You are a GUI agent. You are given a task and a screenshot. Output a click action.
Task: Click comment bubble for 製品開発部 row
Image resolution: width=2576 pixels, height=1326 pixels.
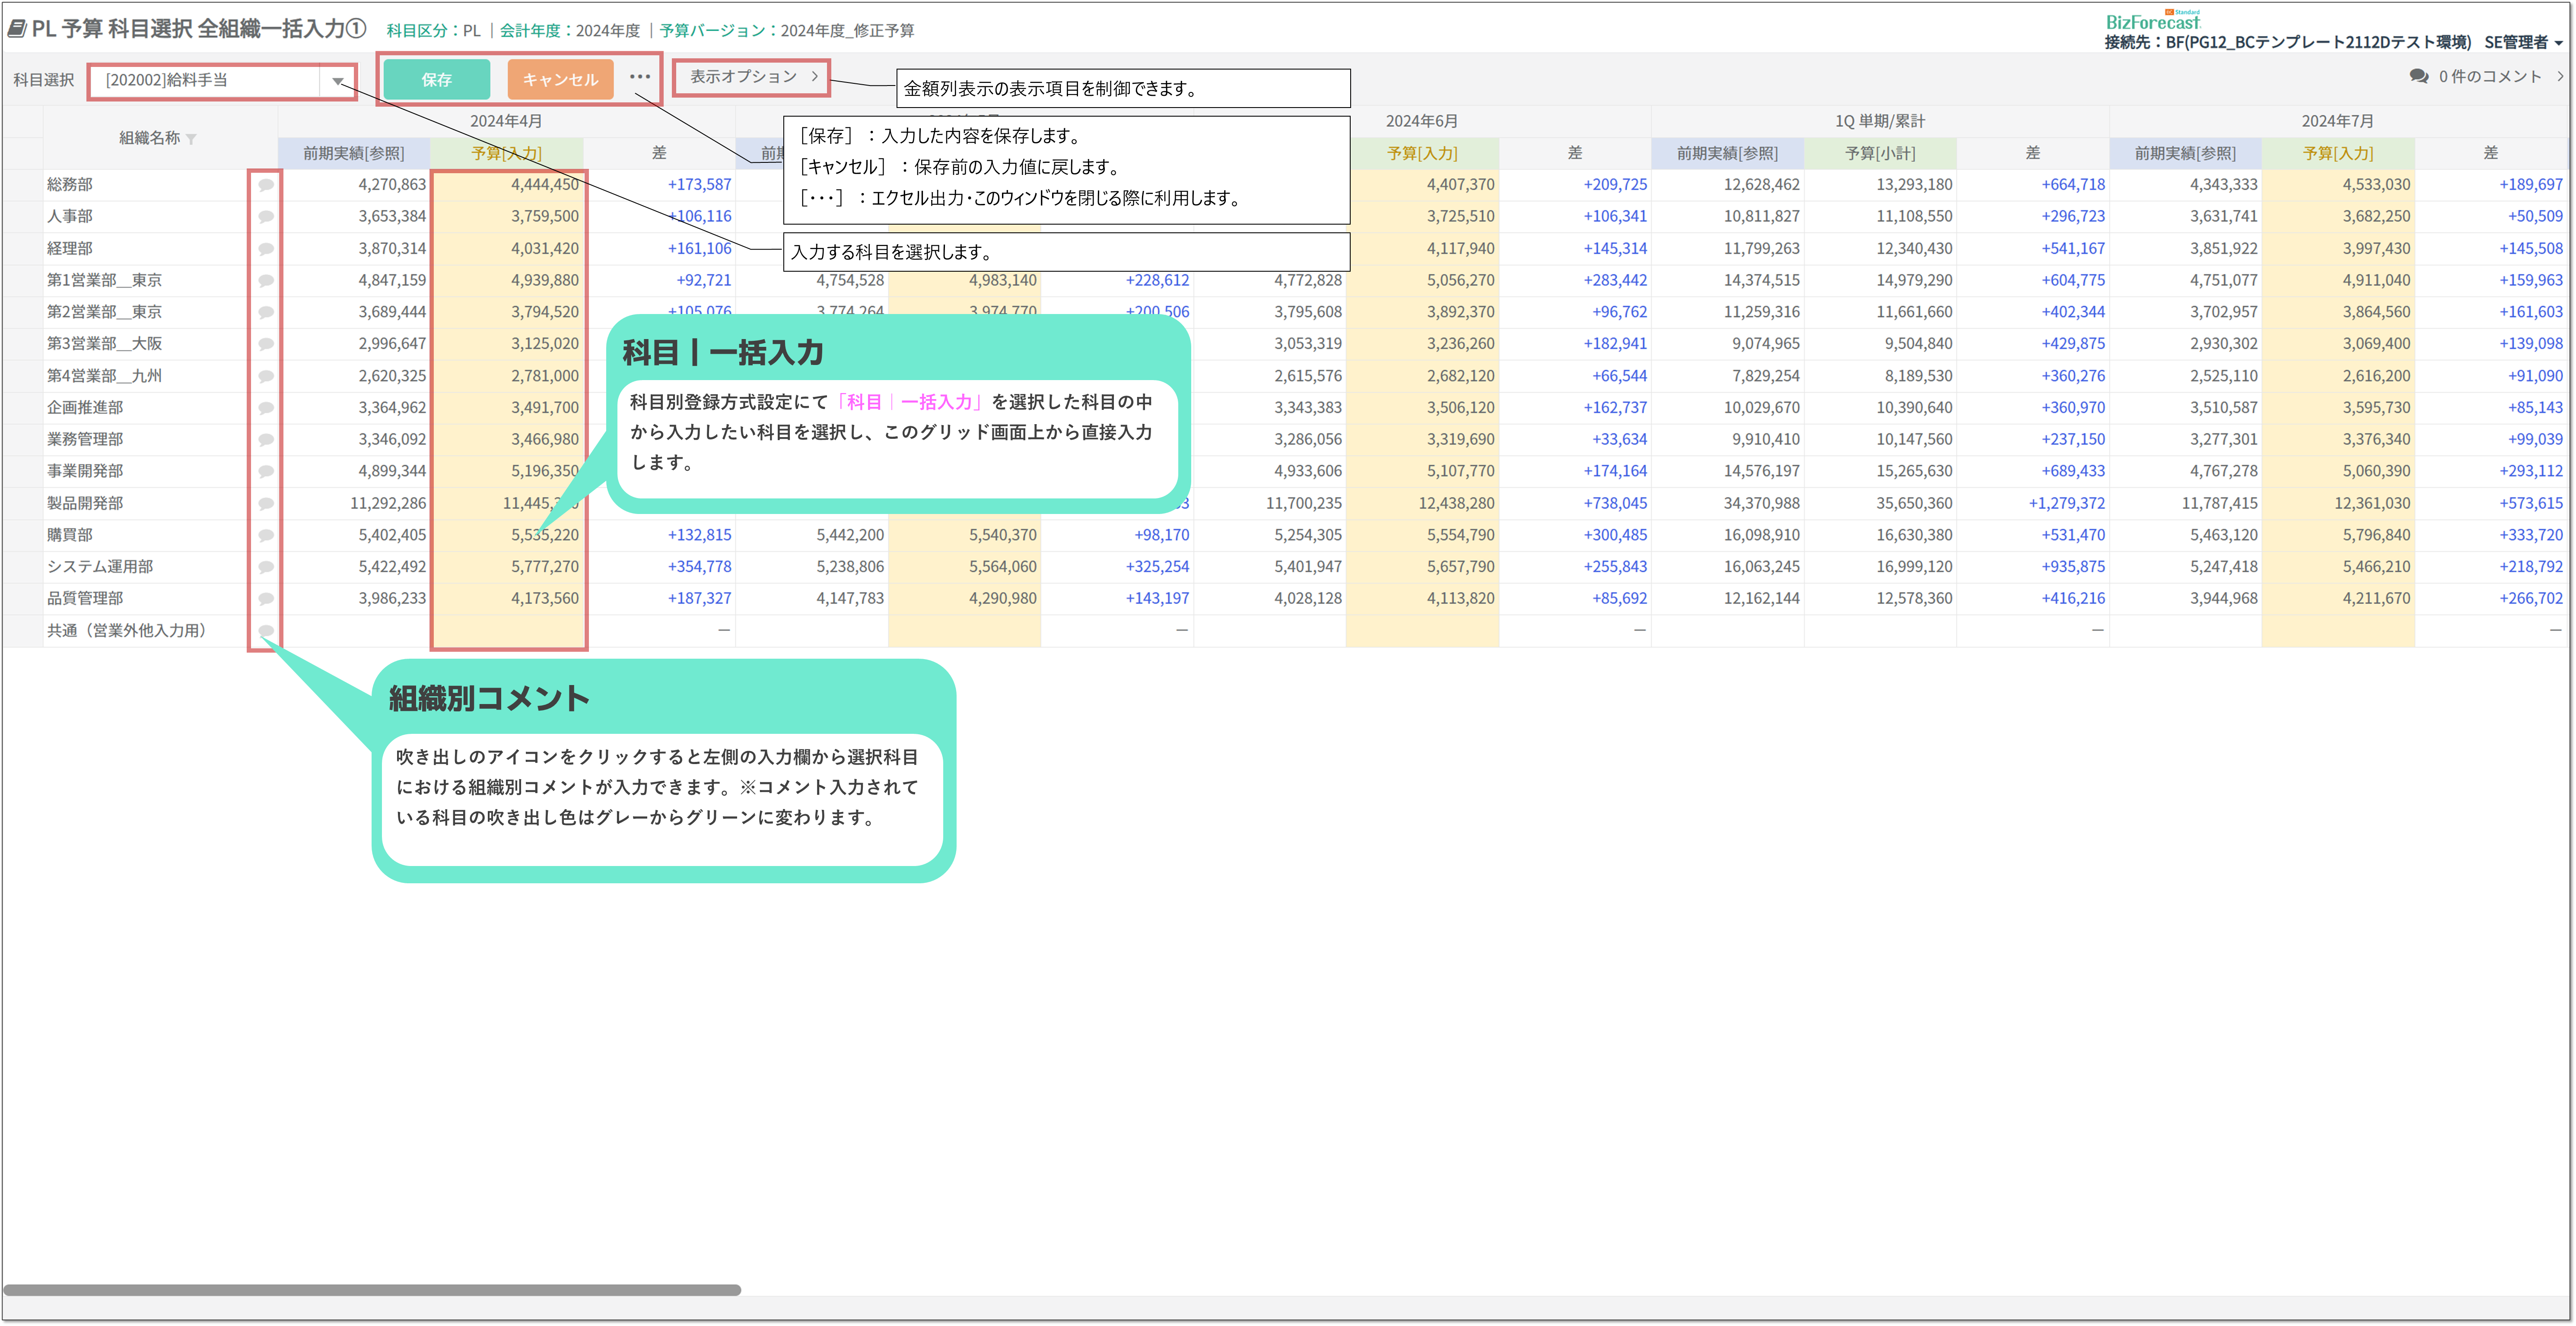pyautogui.click(x=266, y=504)
